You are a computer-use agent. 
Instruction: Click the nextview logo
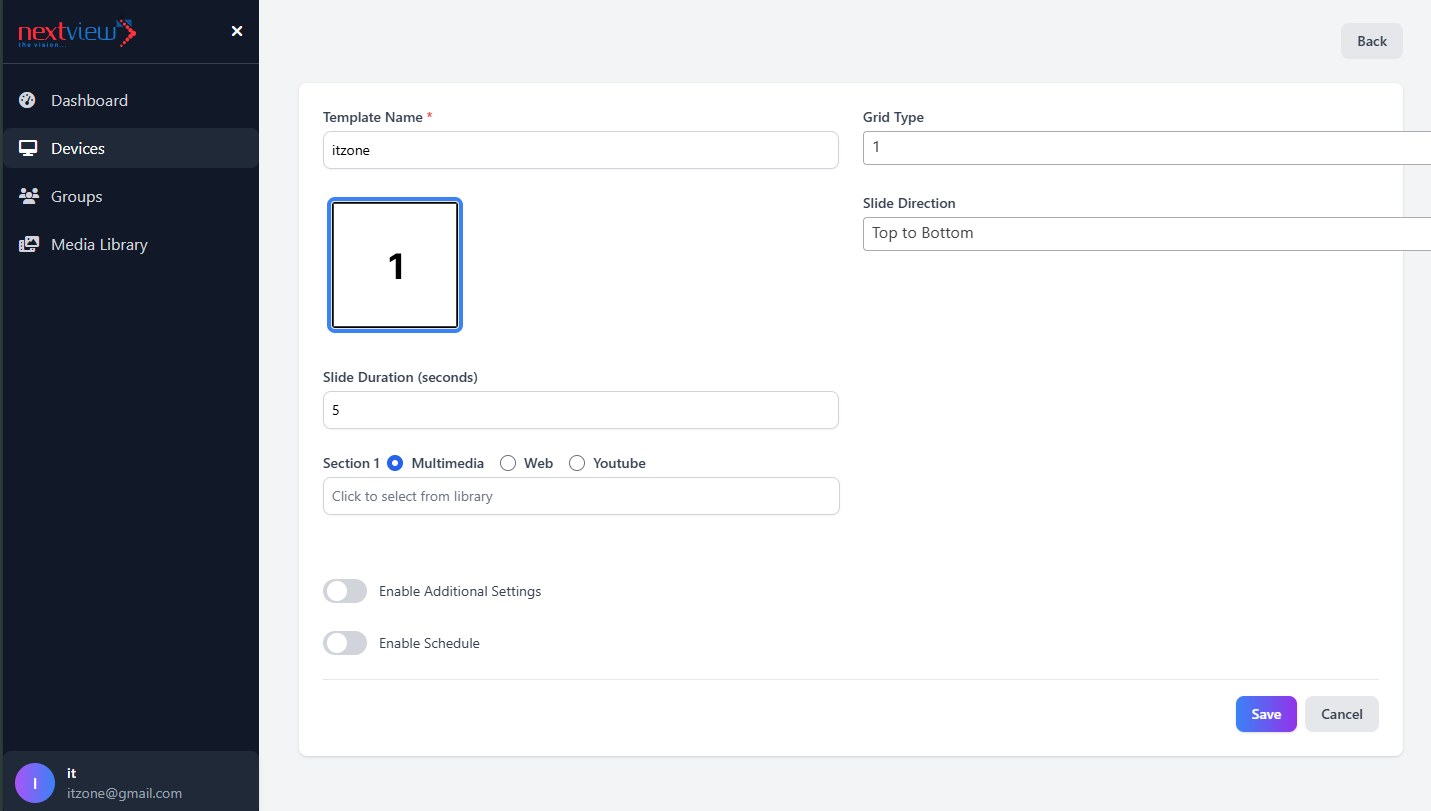tap(76, 31)
